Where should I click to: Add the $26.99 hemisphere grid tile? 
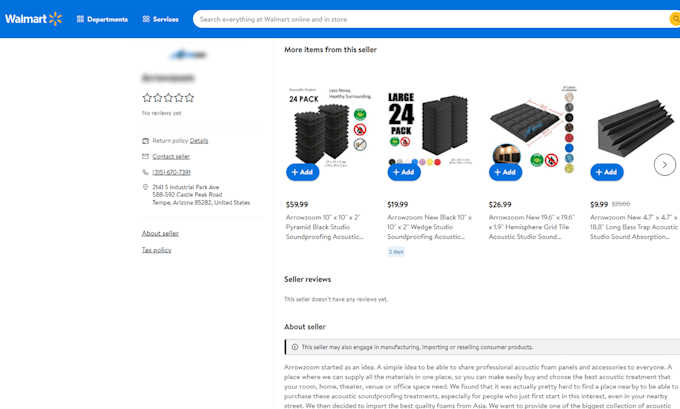pos(505,172)
